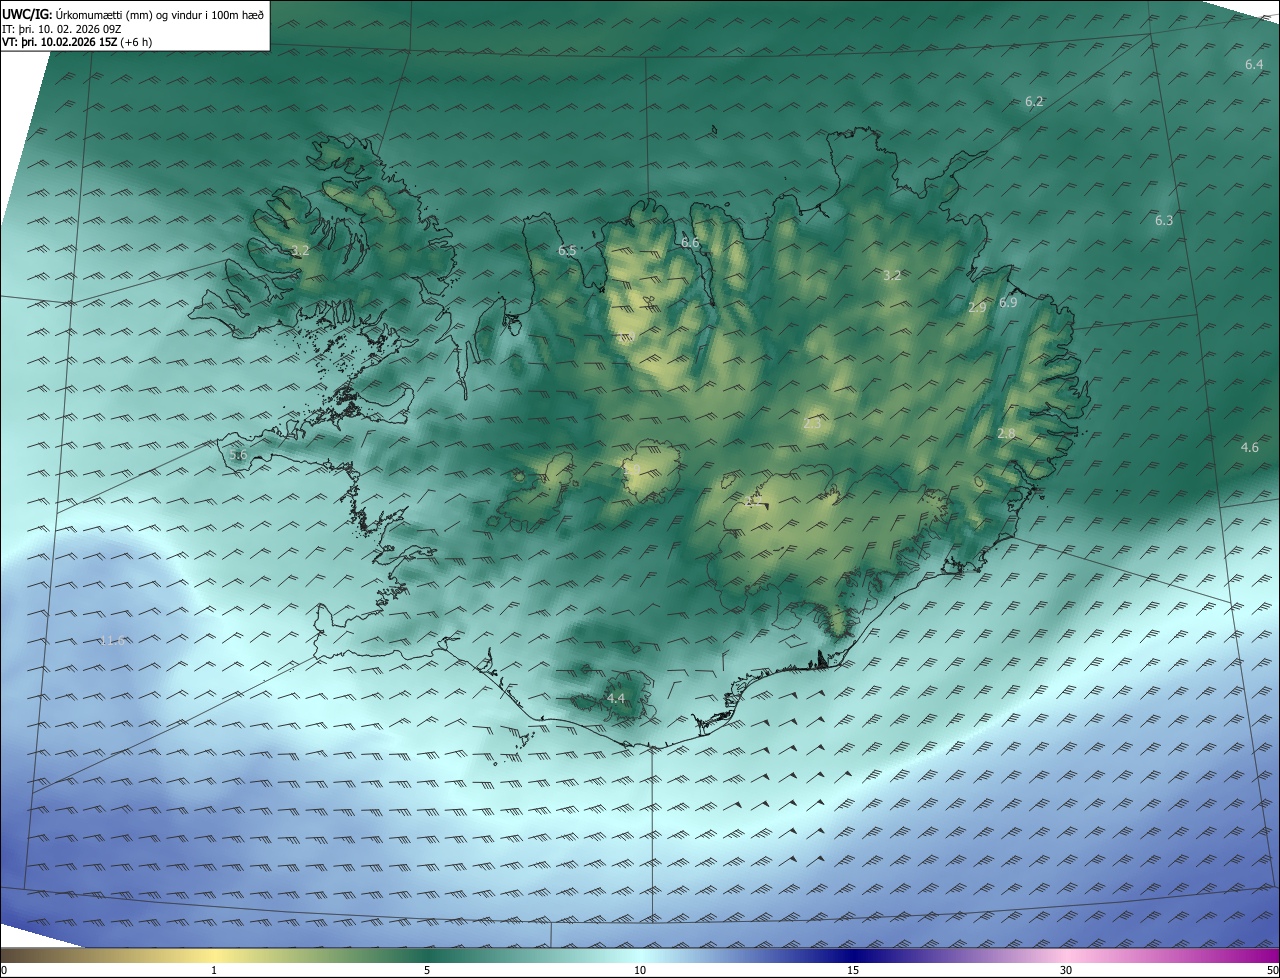1280x978 pixels.
Task: Click the 6.5 value label
Action: (567, 250)
